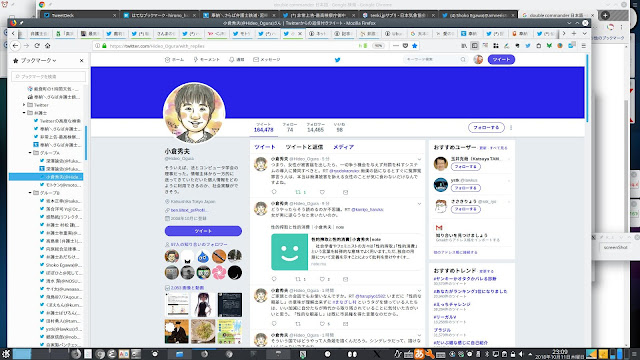The image size is (640, 360).
Task: Reload the page in Firefox
Action: [37, 46]
